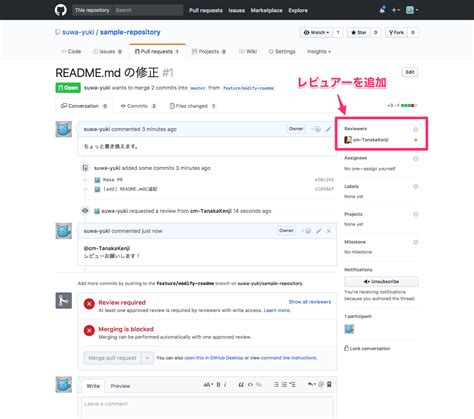474x419 pixels.
Task: Open the Labels gear icon
Action: (416, 187)
